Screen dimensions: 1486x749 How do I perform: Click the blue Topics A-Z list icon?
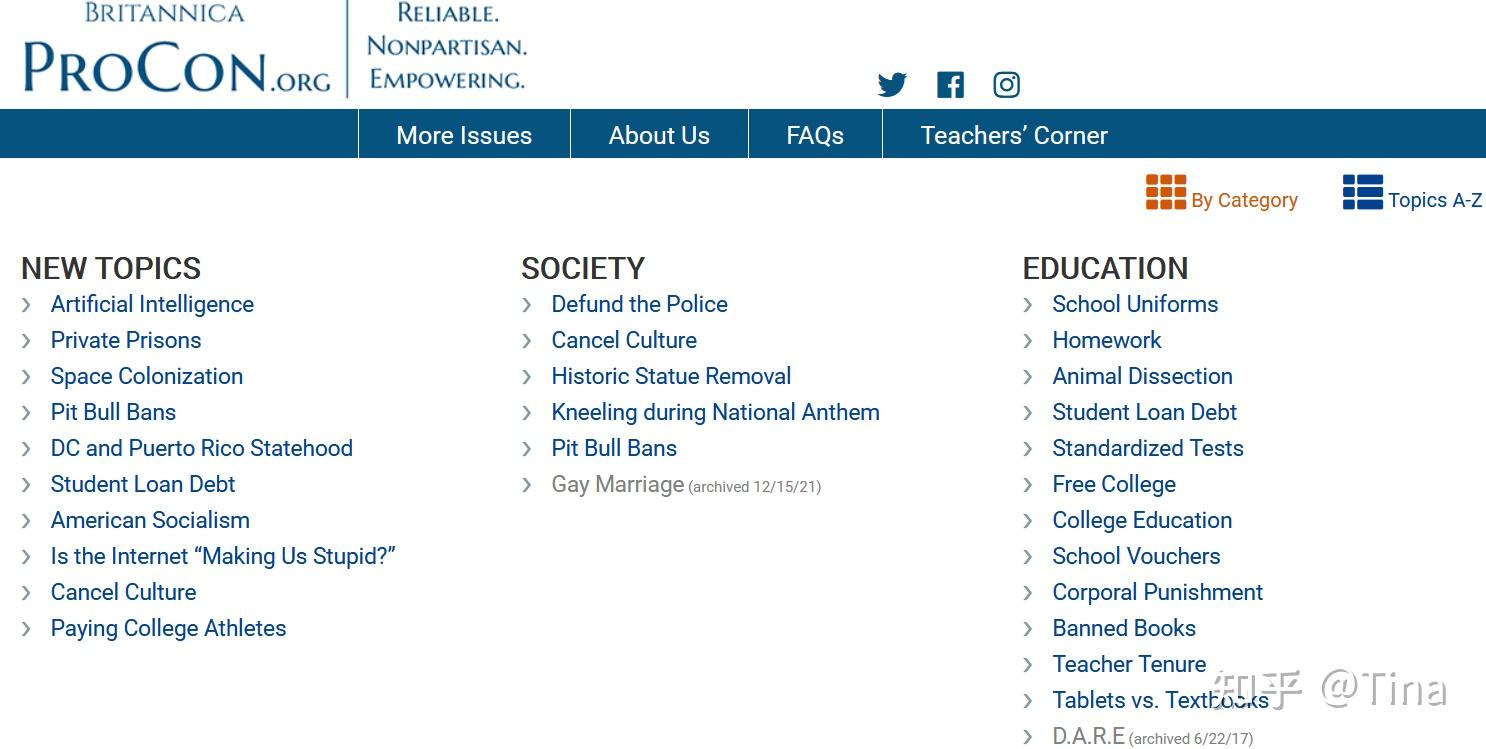[1362, 192]
